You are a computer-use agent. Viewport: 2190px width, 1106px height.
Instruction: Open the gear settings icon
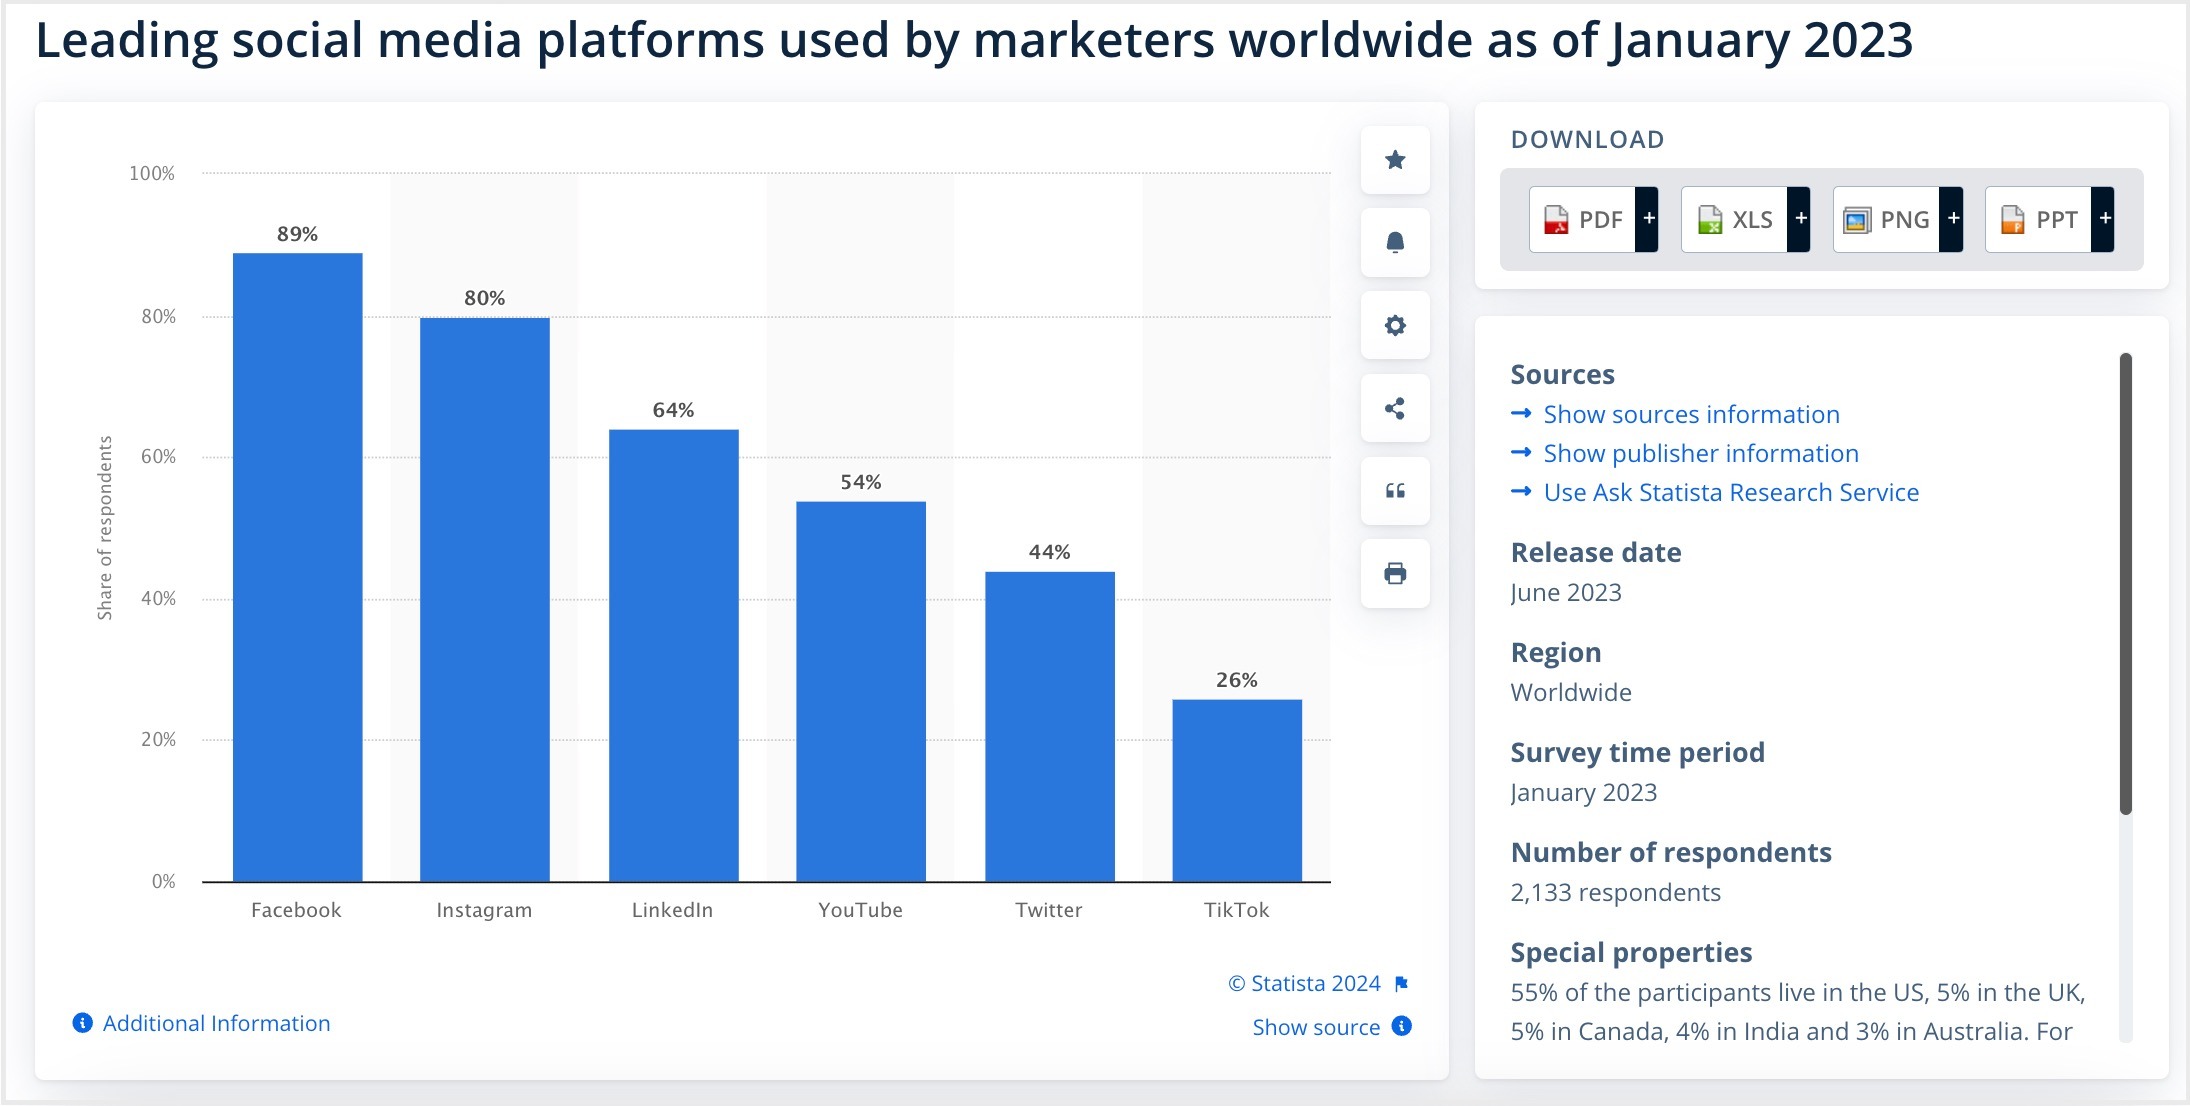(x=1395, y=325)
